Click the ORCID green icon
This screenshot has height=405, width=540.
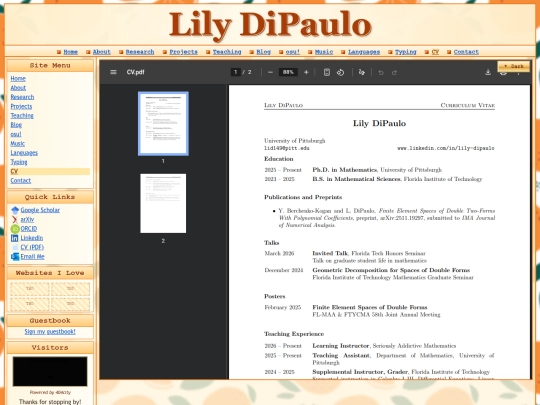15,229
